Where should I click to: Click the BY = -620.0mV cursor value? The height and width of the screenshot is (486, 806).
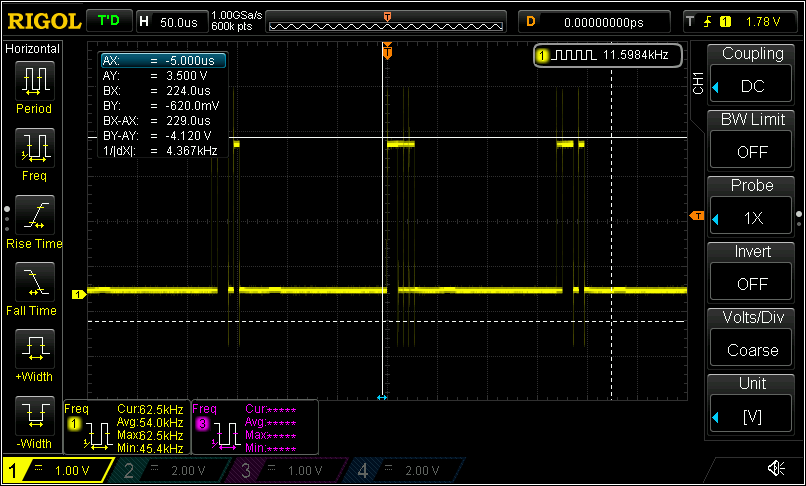pos(163,106)
